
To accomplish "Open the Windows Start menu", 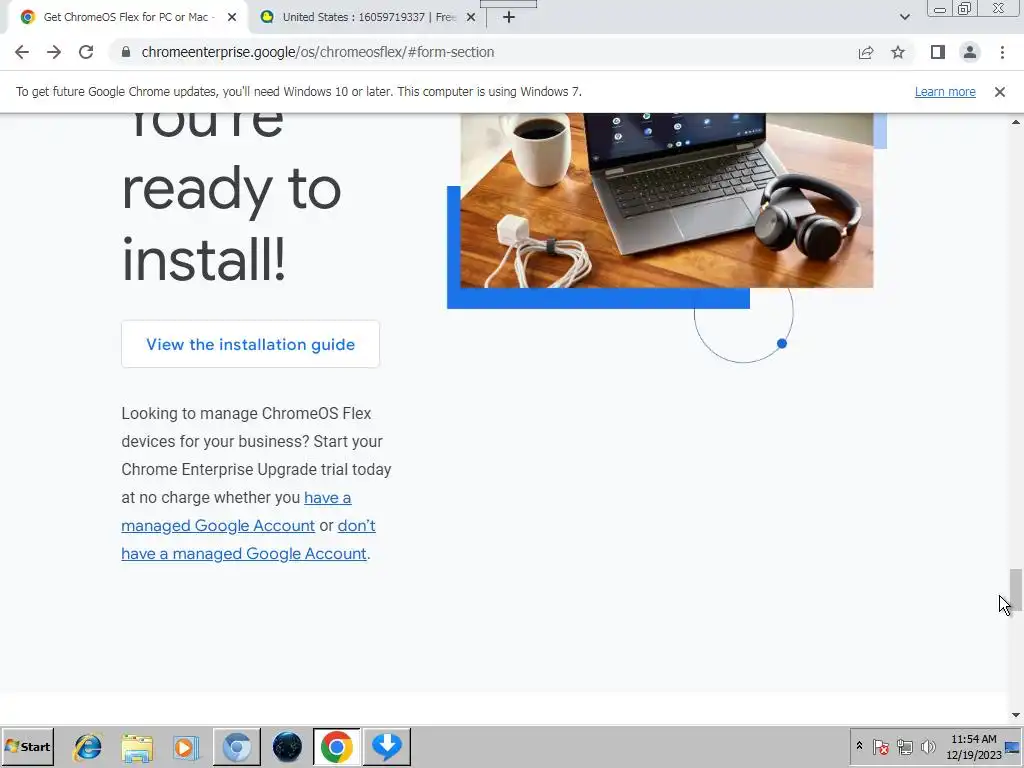I will coord(27,746).
